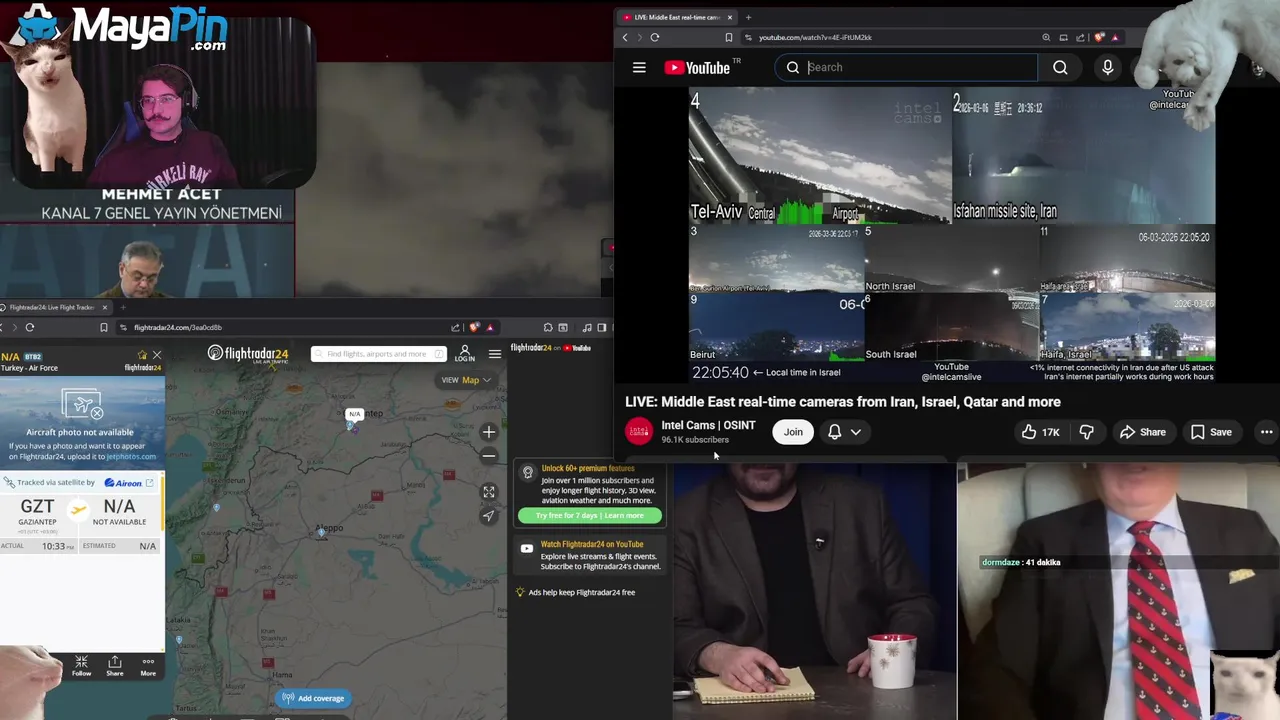Reload the YouTube browser page

(x=654, y=37)
